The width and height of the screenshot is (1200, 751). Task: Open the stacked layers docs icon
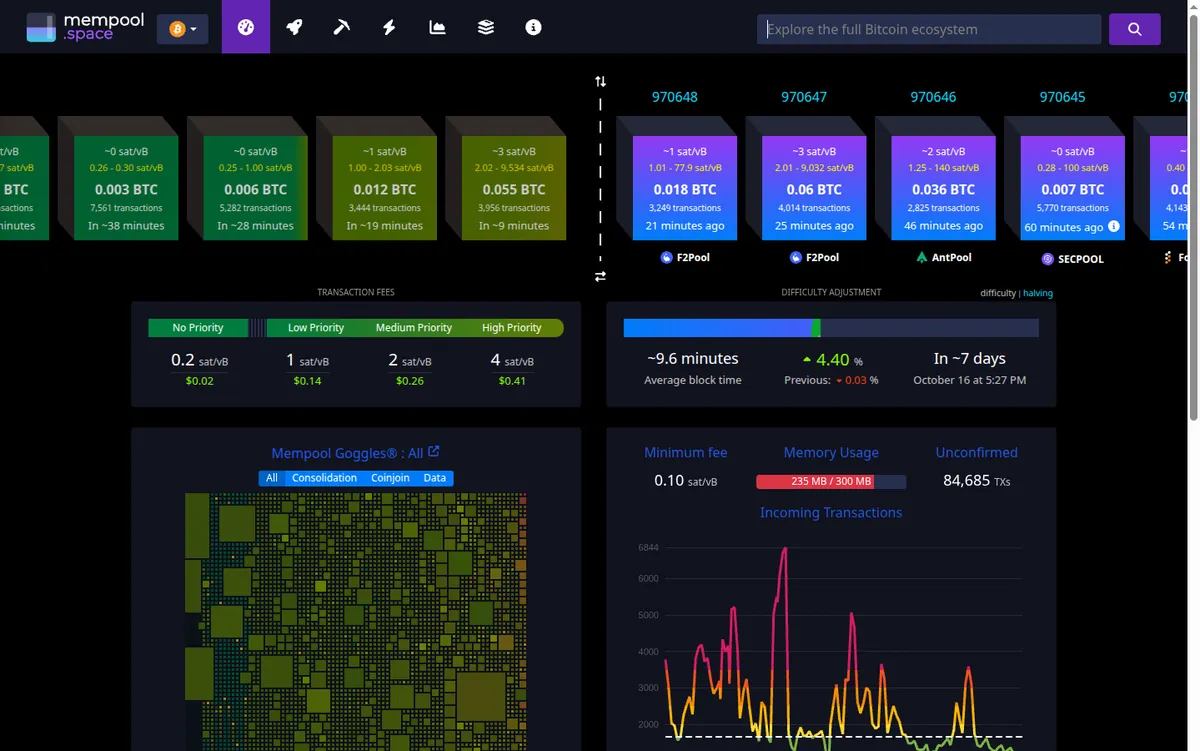click(x=486, y=27)
